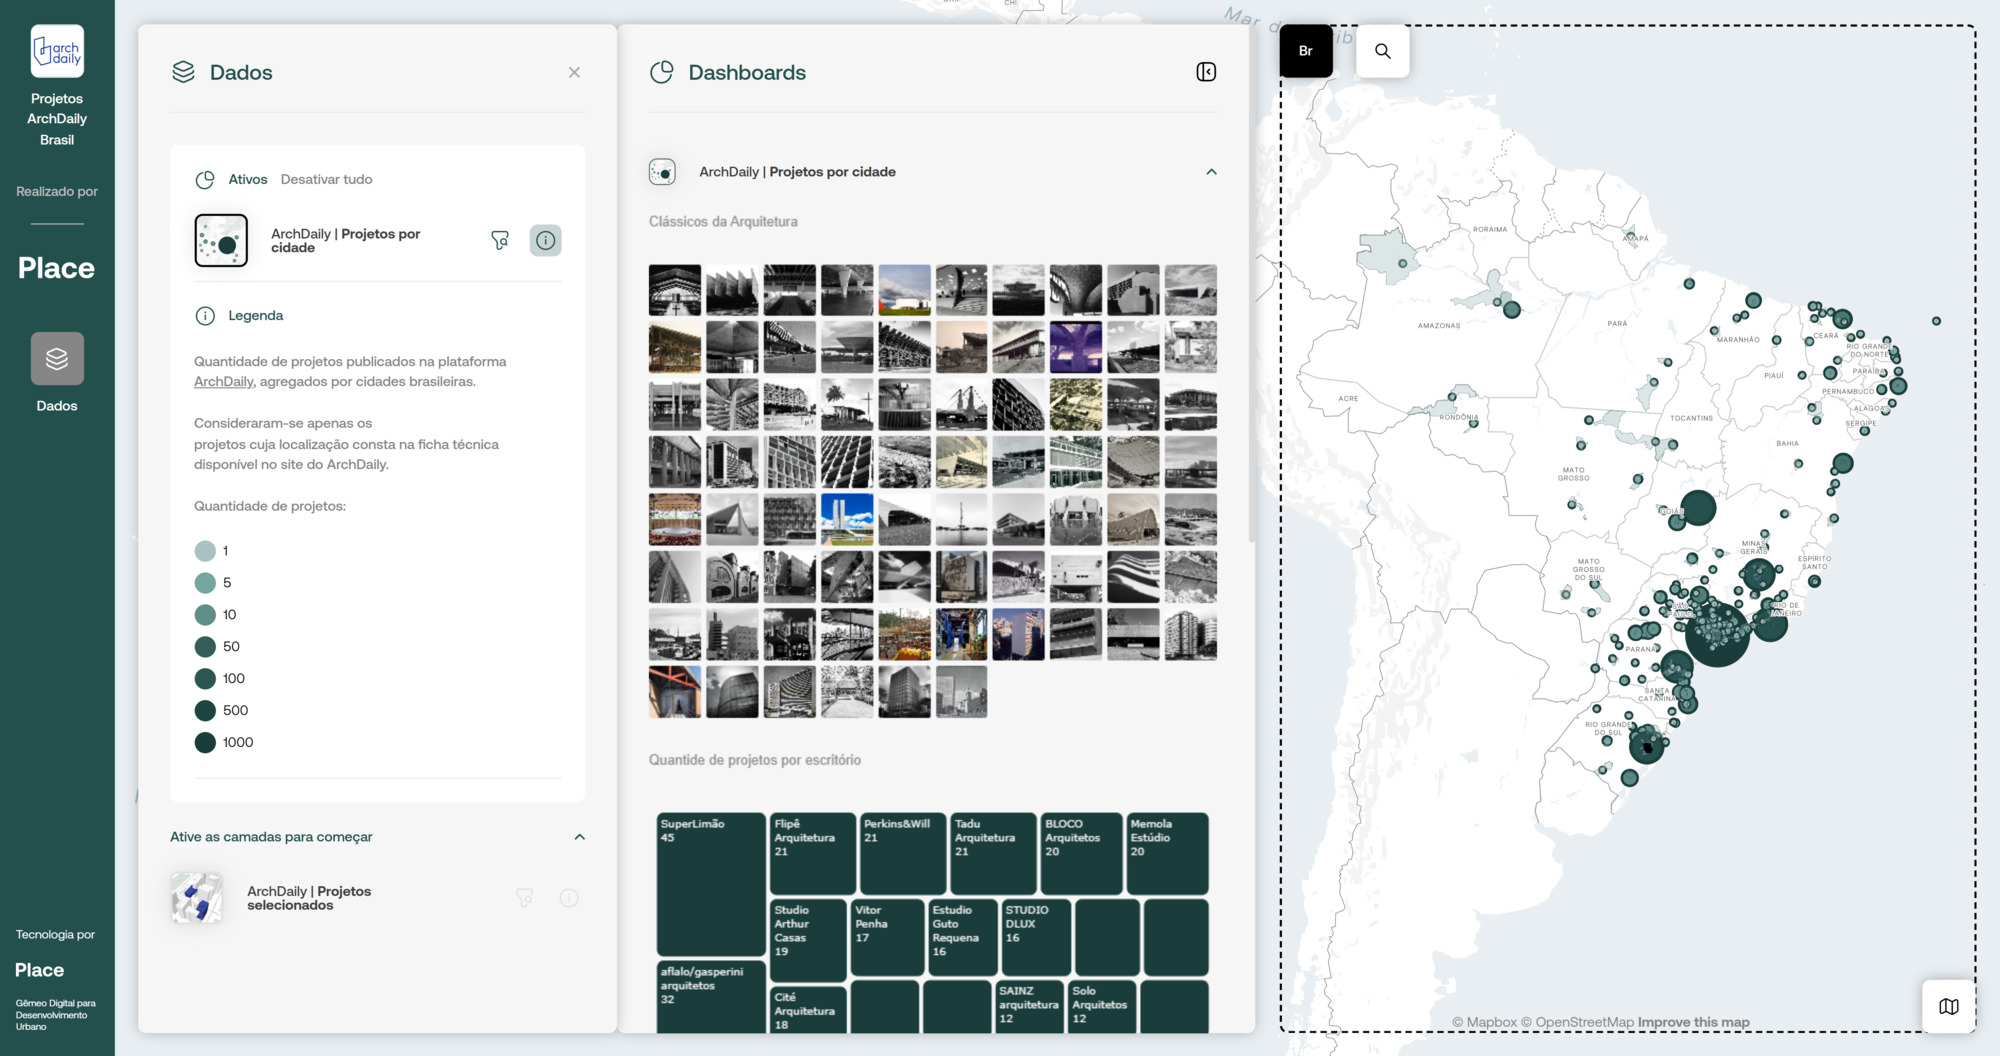Collapse the ArchDaily Projetos por cidade dashboard section
The image size is (2000, 1056).
click(x=1212, y=171)
